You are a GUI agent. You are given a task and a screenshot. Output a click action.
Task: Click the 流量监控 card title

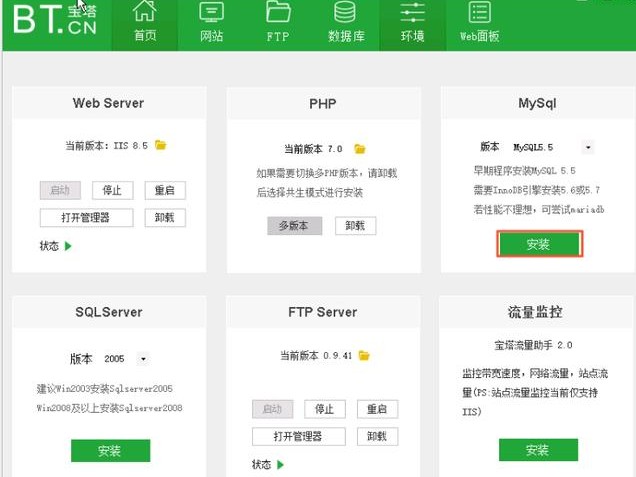coord(535,312)
